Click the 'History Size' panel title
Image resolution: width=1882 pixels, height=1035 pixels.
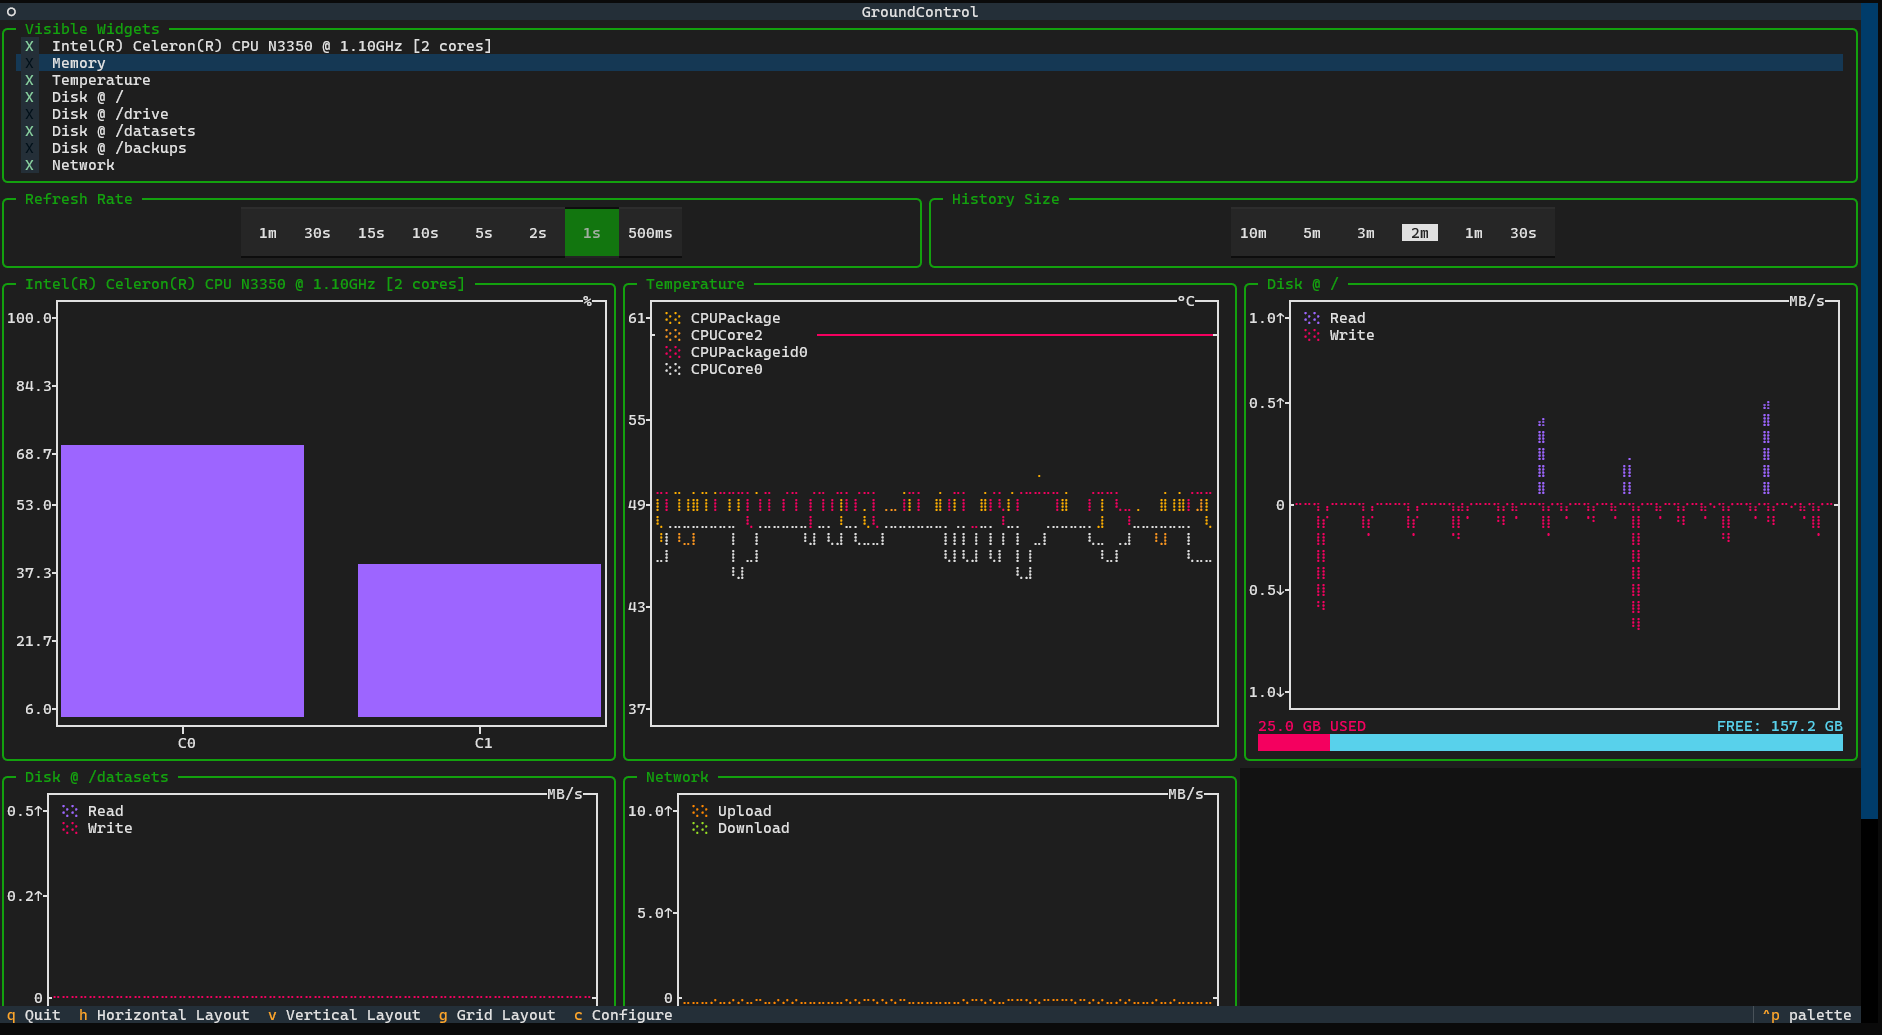tap(1005, 199)
